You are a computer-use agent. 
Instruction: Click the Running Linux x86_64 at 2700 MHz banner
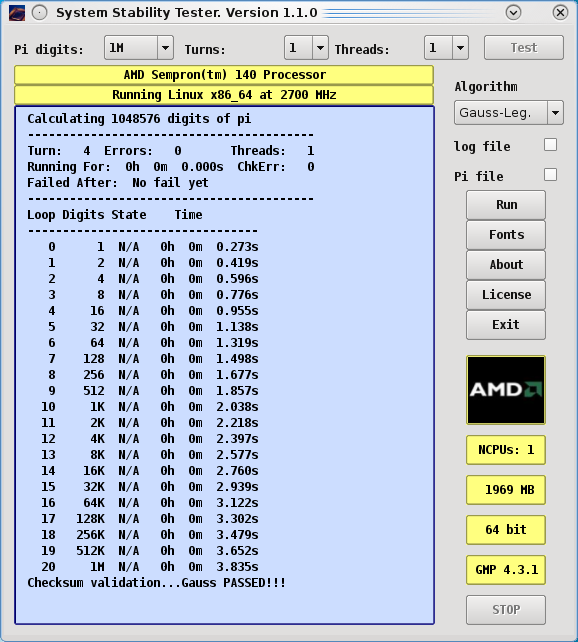pos(224,95)
